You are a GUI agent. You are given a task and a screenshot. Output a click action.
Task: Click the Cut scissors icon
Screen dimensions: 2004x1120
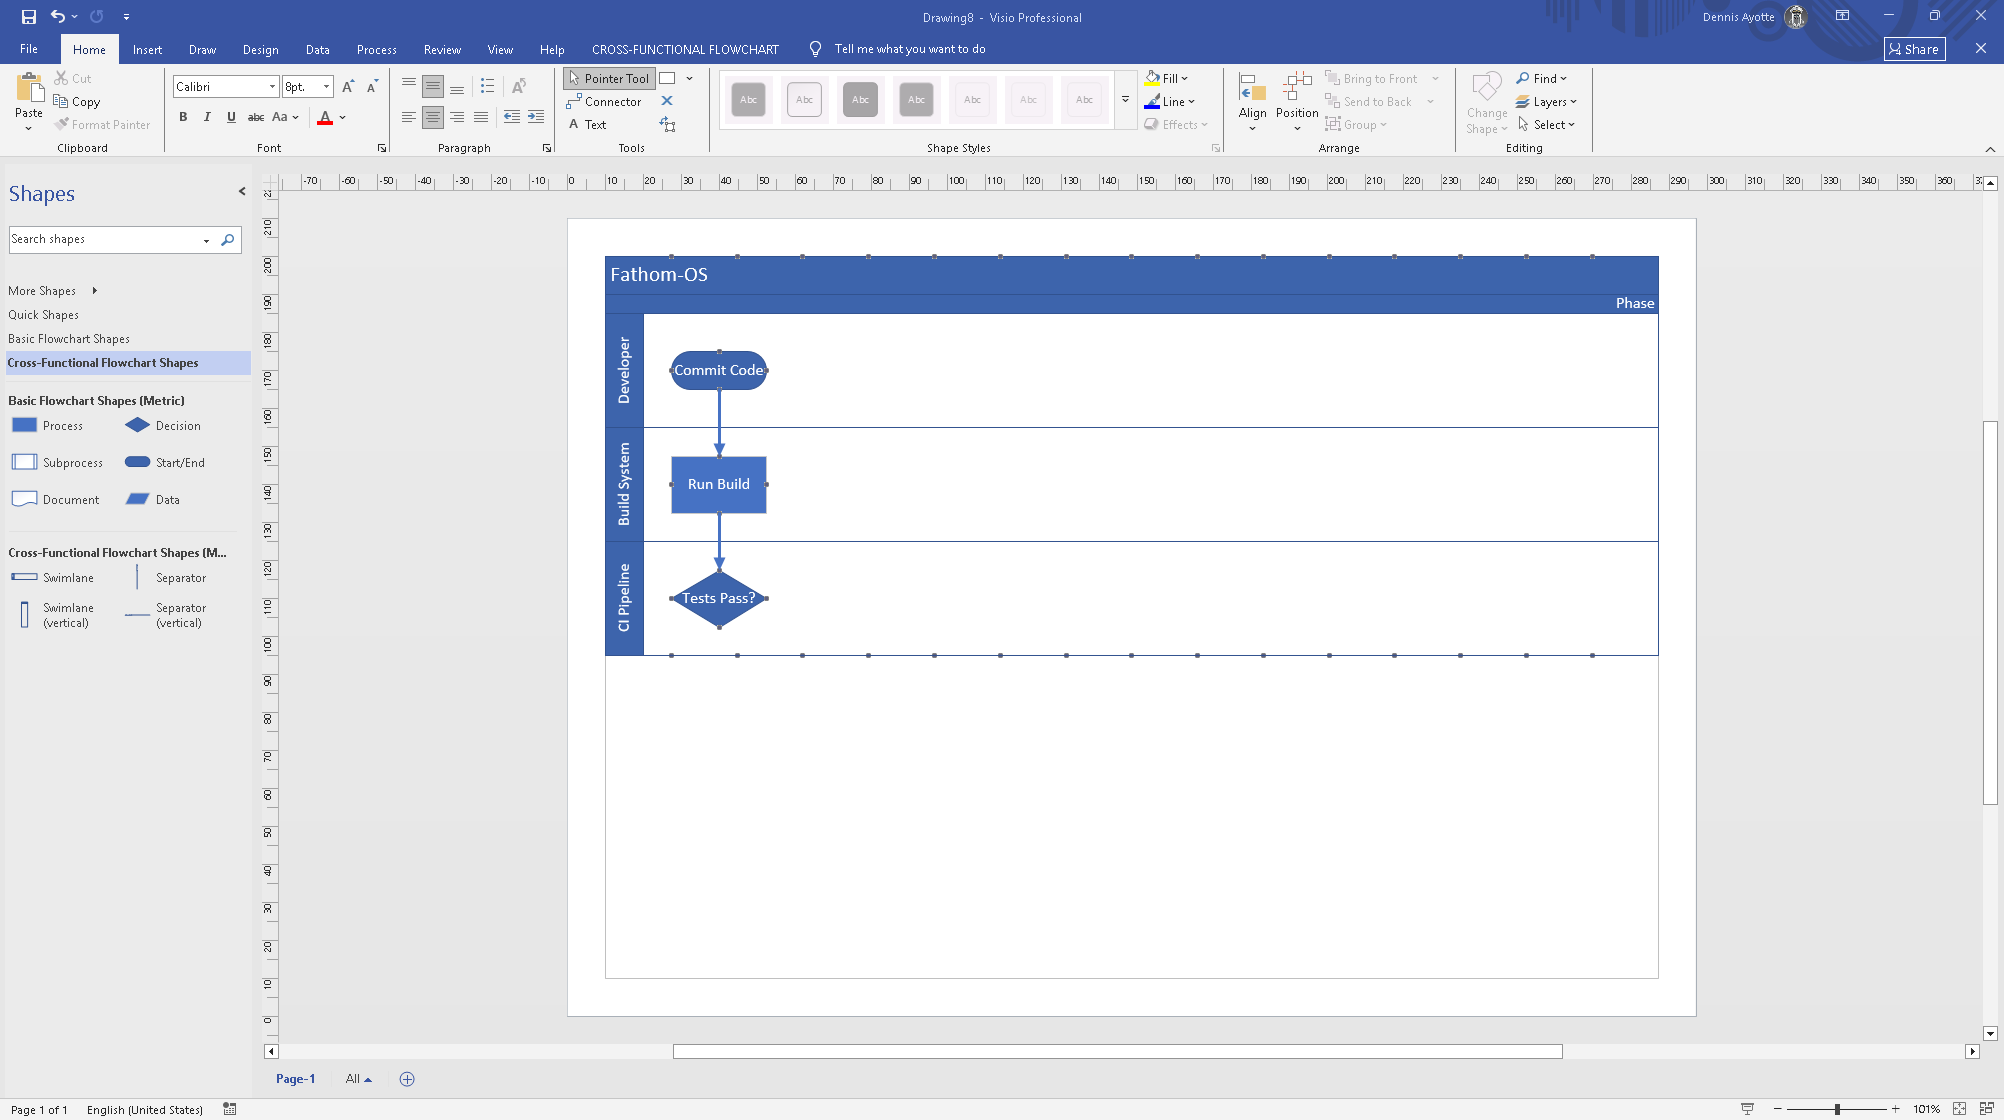(x=62, y=78)
